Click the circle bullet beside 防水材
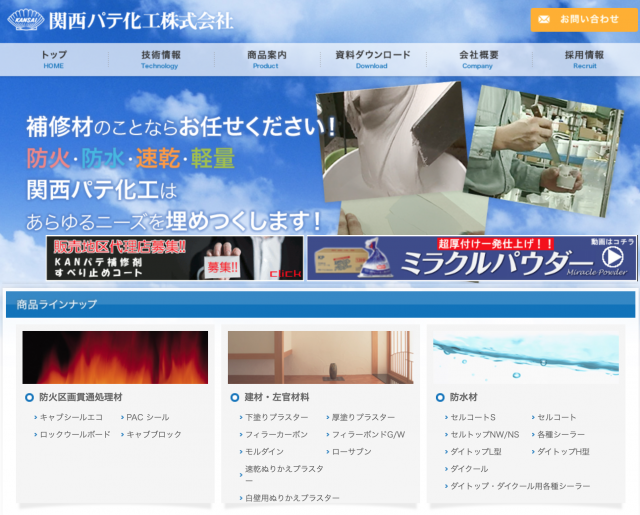Image resolution: width=640 pixels, height=515 pixels. pos(440,397)
